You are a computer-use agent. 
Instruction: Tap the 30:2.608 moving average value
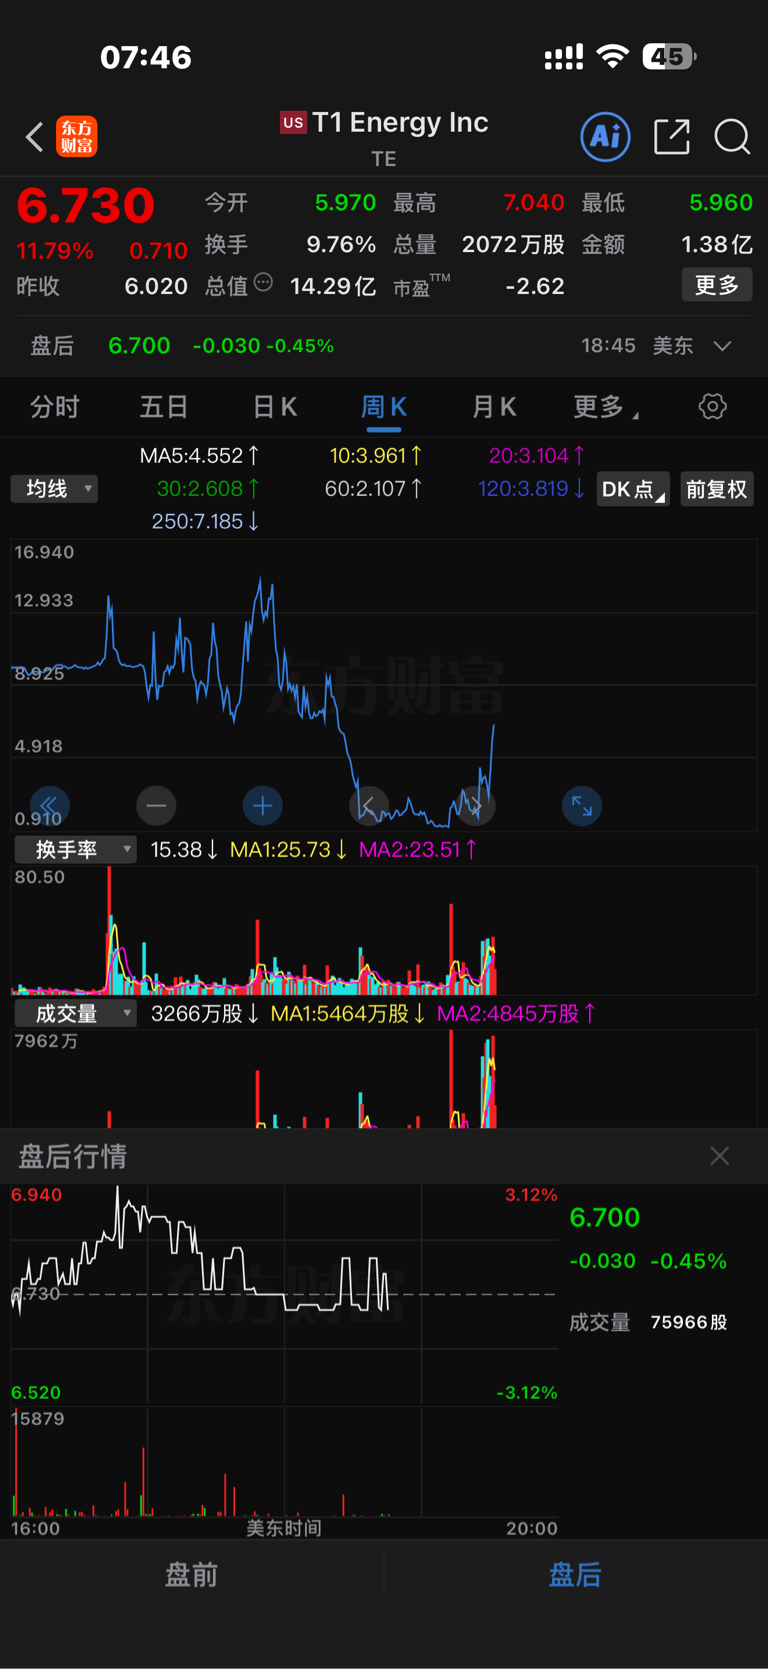209,489
